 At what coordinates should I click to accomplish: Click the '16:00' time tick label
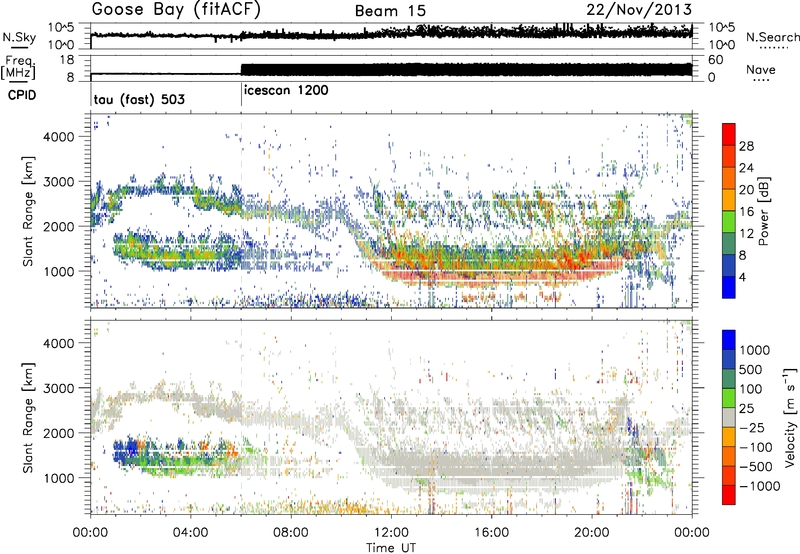pos(491,533)
